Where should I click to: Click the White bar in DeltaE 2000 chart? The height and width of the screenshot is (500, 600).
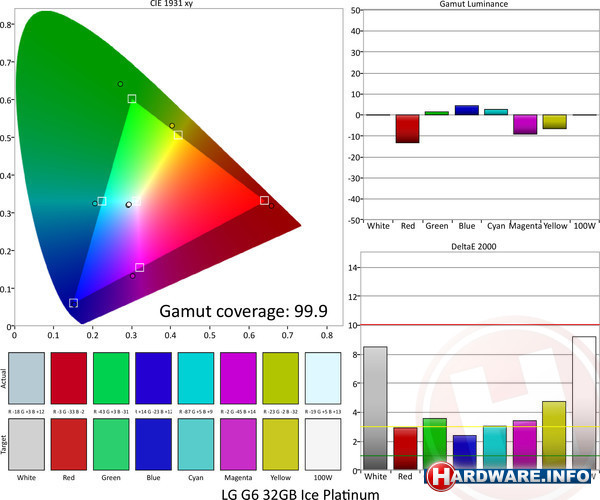click(375, 408)
